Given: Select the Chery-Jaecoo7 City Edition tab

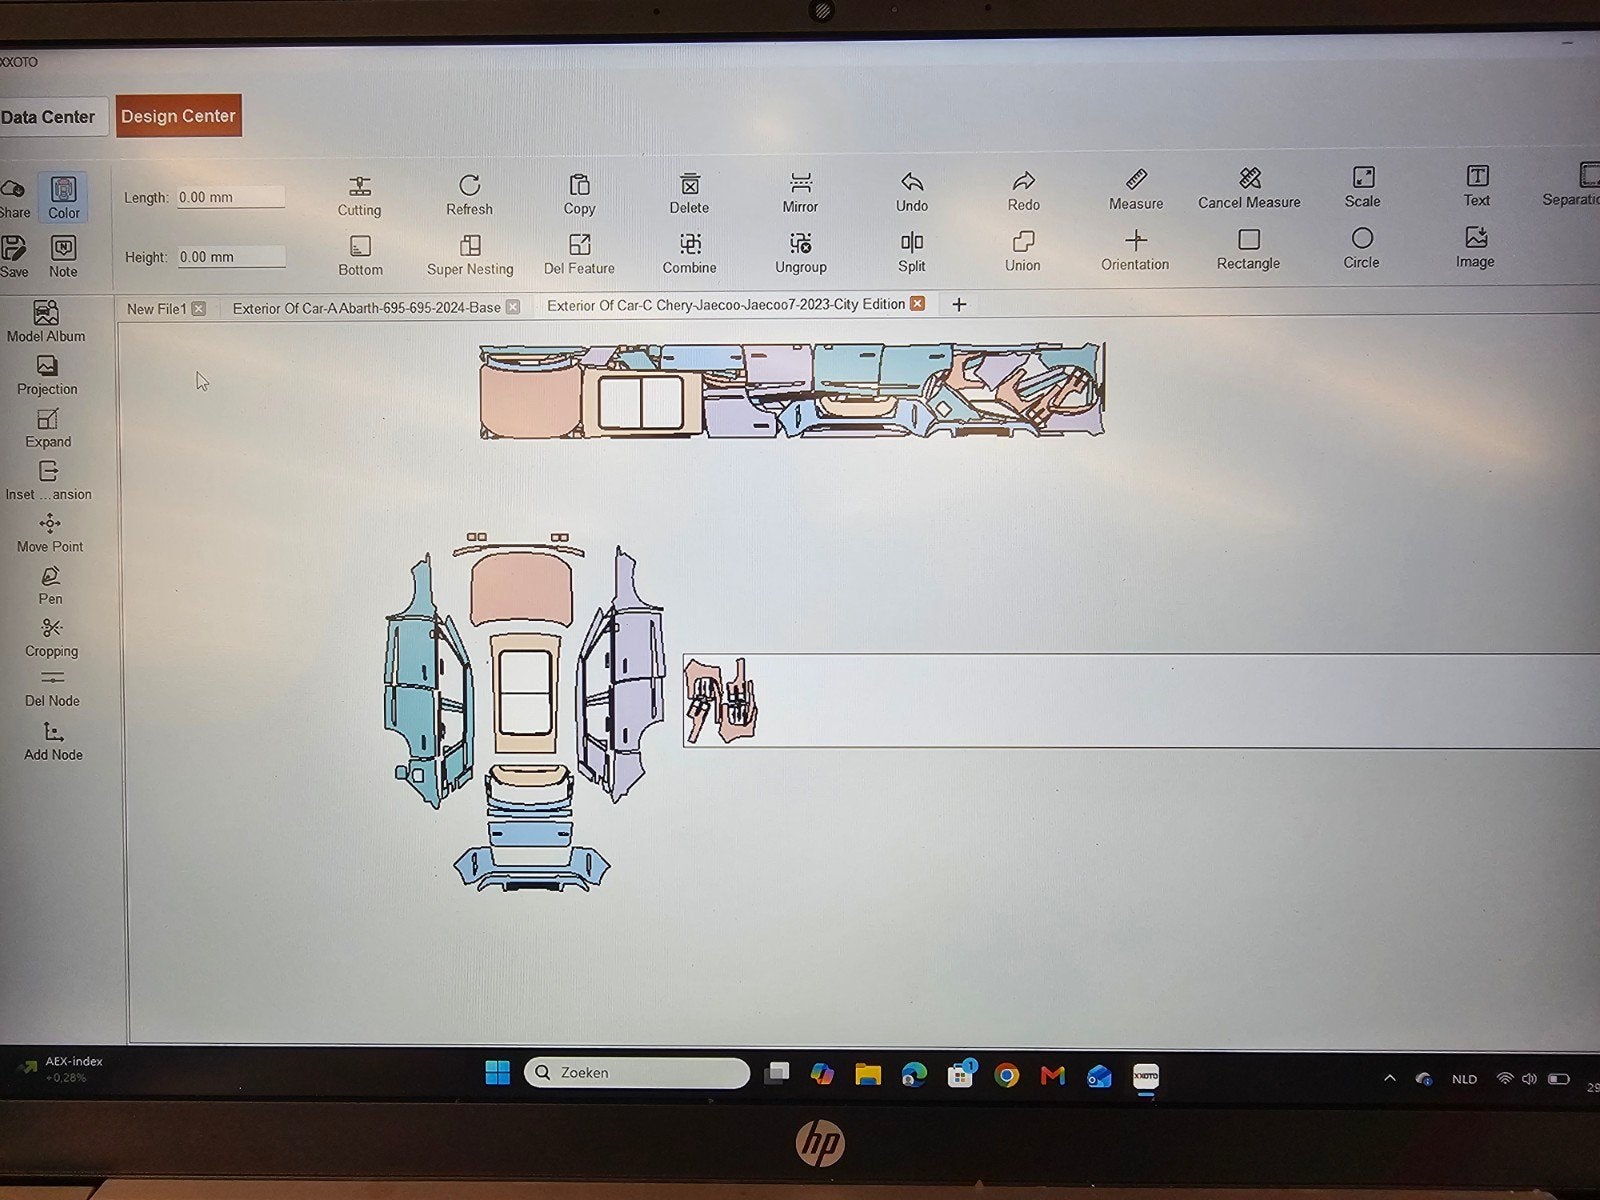Looking at the screenshot, I should [x=726, y=305].
